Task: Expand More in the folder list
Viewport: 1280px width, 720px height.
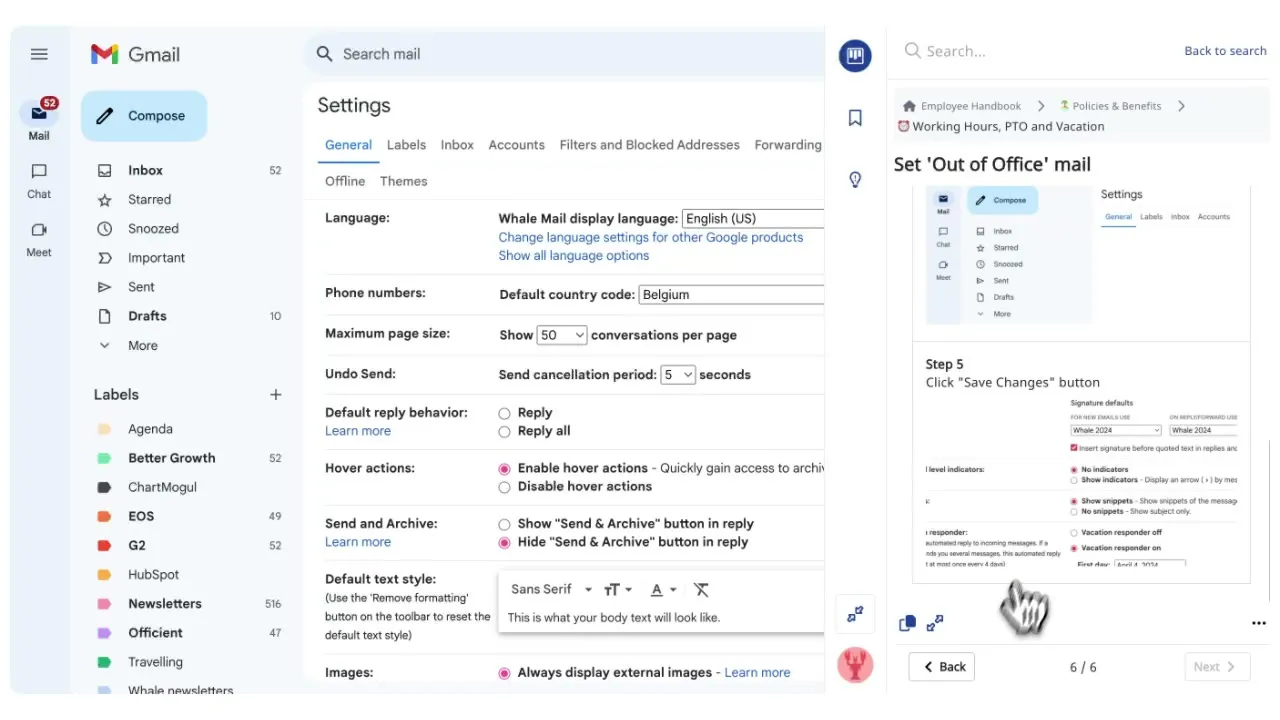Action: (x=143, y=346)
